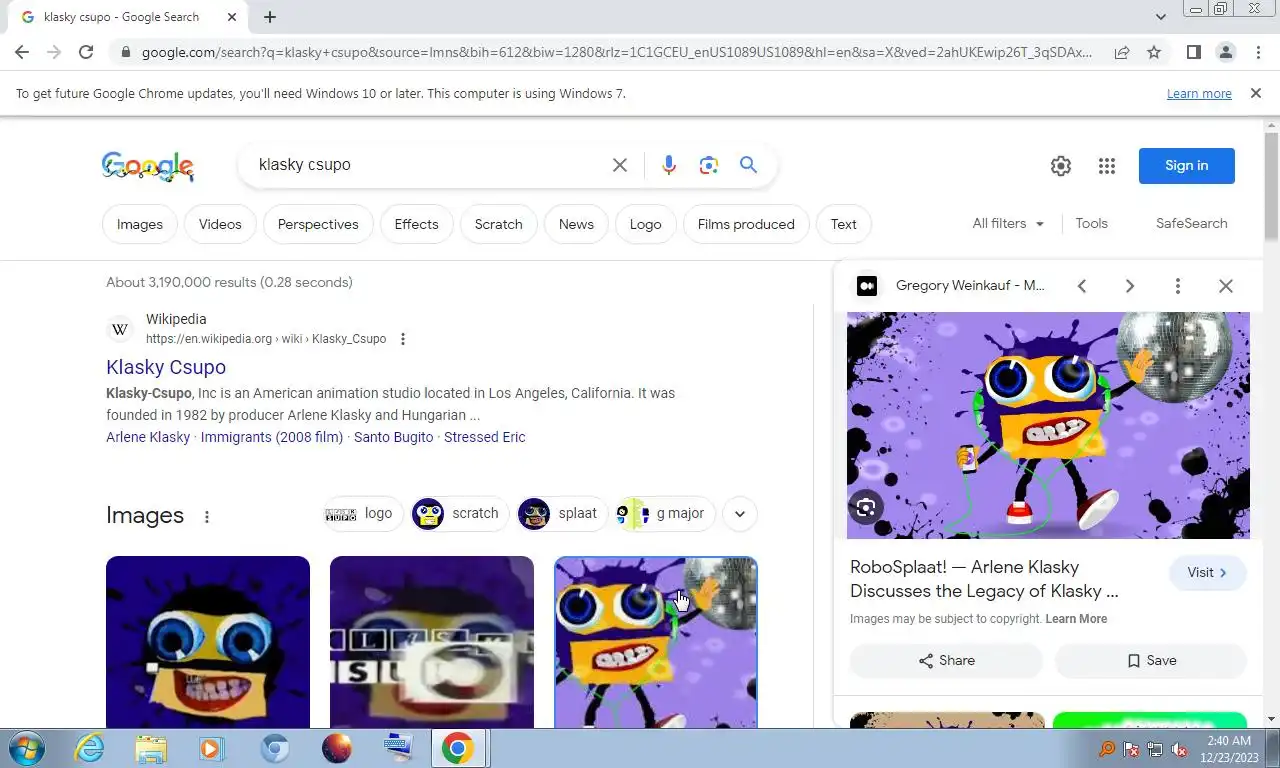1280x768 pixels.
Task: Open Images section options menu
Action: coord(207,517)
